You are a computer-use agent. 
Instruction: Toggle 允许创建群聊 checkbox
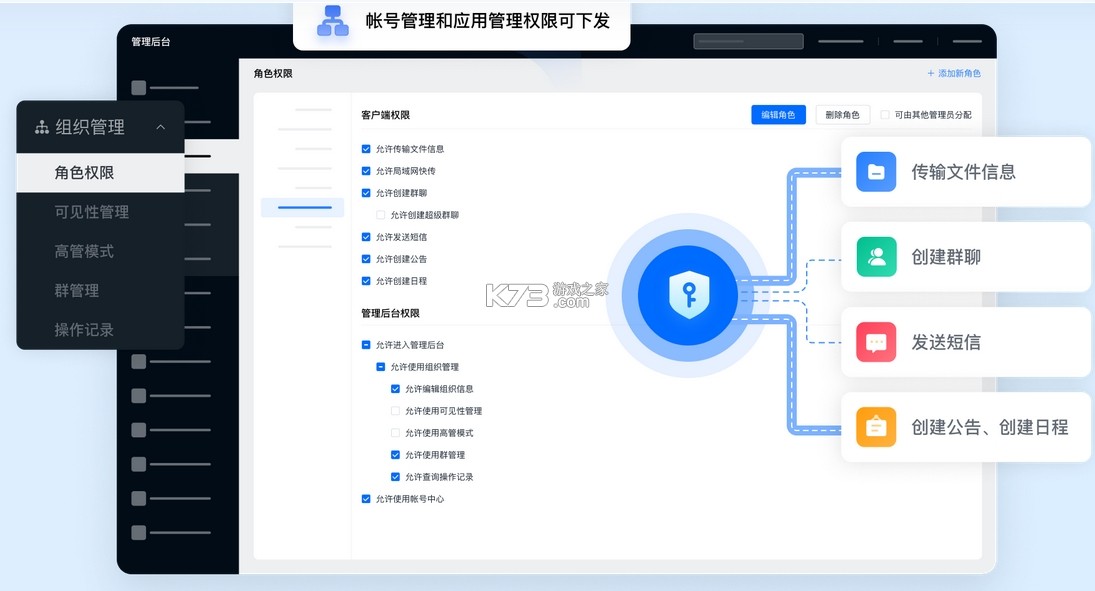tap(366, 193)
